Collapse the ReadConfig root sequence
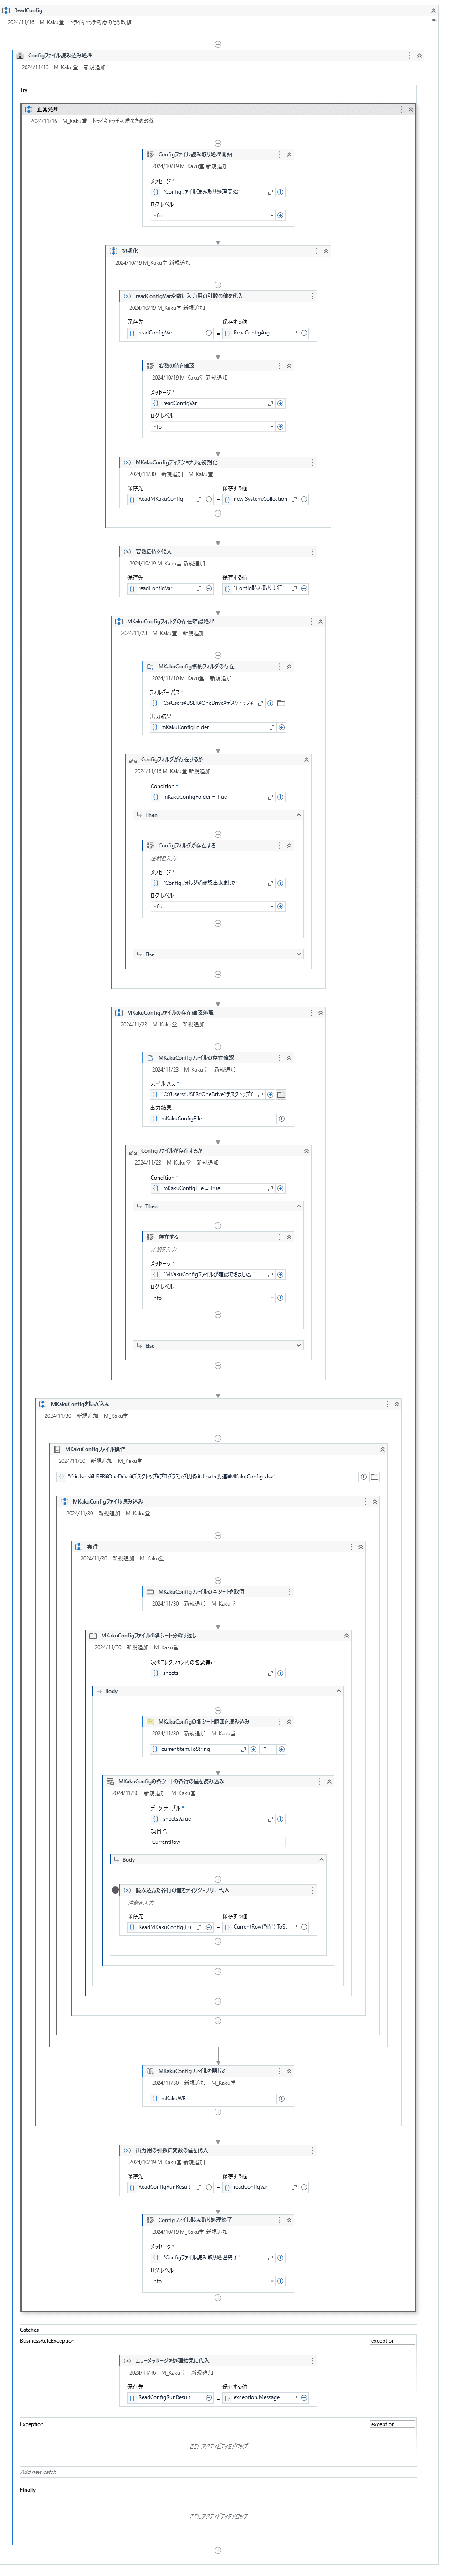 tap(433, 10)
